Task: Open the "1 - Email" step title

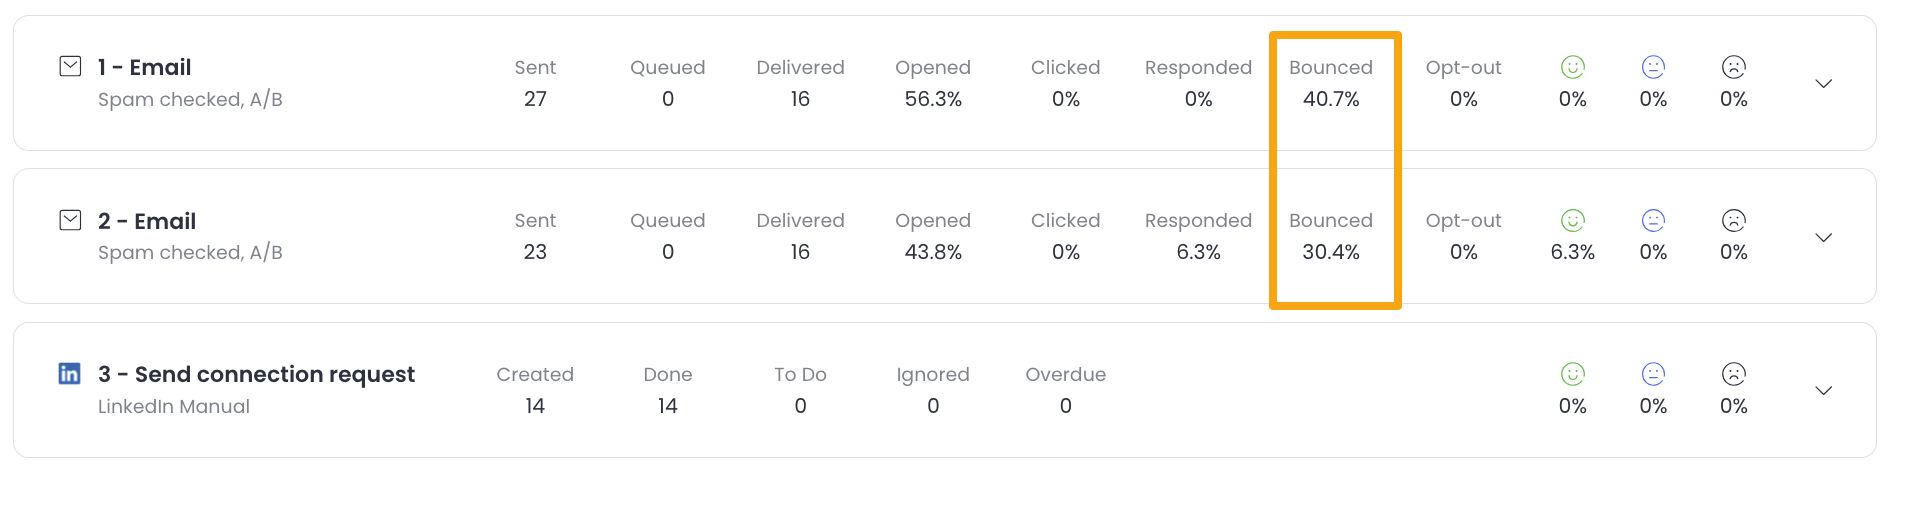Action: point(145,67)
